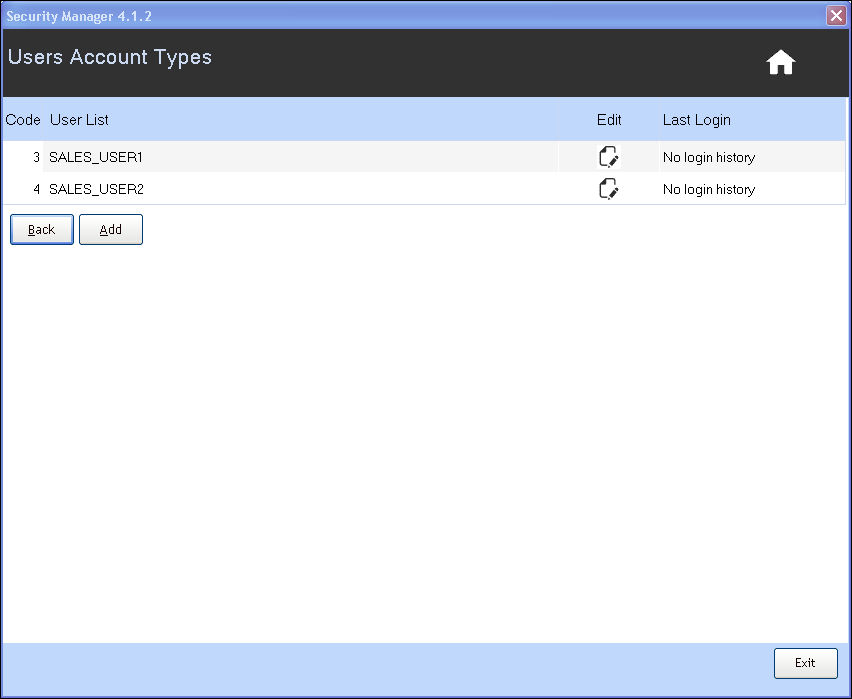The height and width of the screenshot is (699, 852).
Task: Close the Security Manager window
Action: [x=836, y=16]
